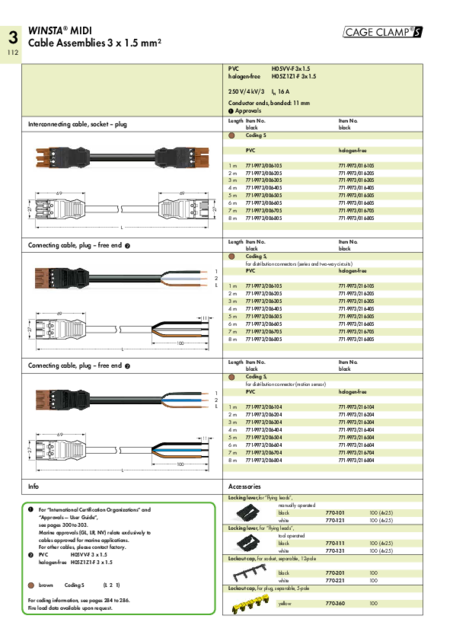453x641 pixels.
Task: Click 'PVC' column header in socket–plug table
Action: [x=250, y=150]
